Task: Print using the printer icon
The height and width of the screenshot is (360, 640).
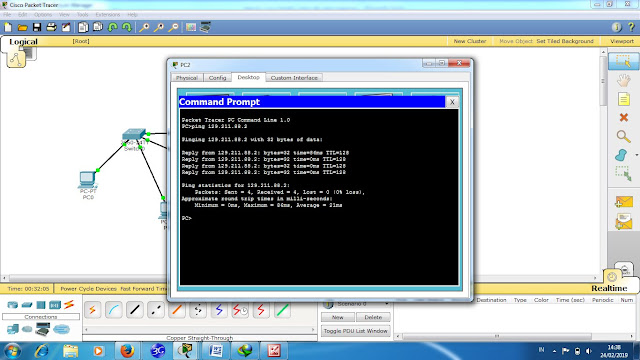Action: pos(51,27)
